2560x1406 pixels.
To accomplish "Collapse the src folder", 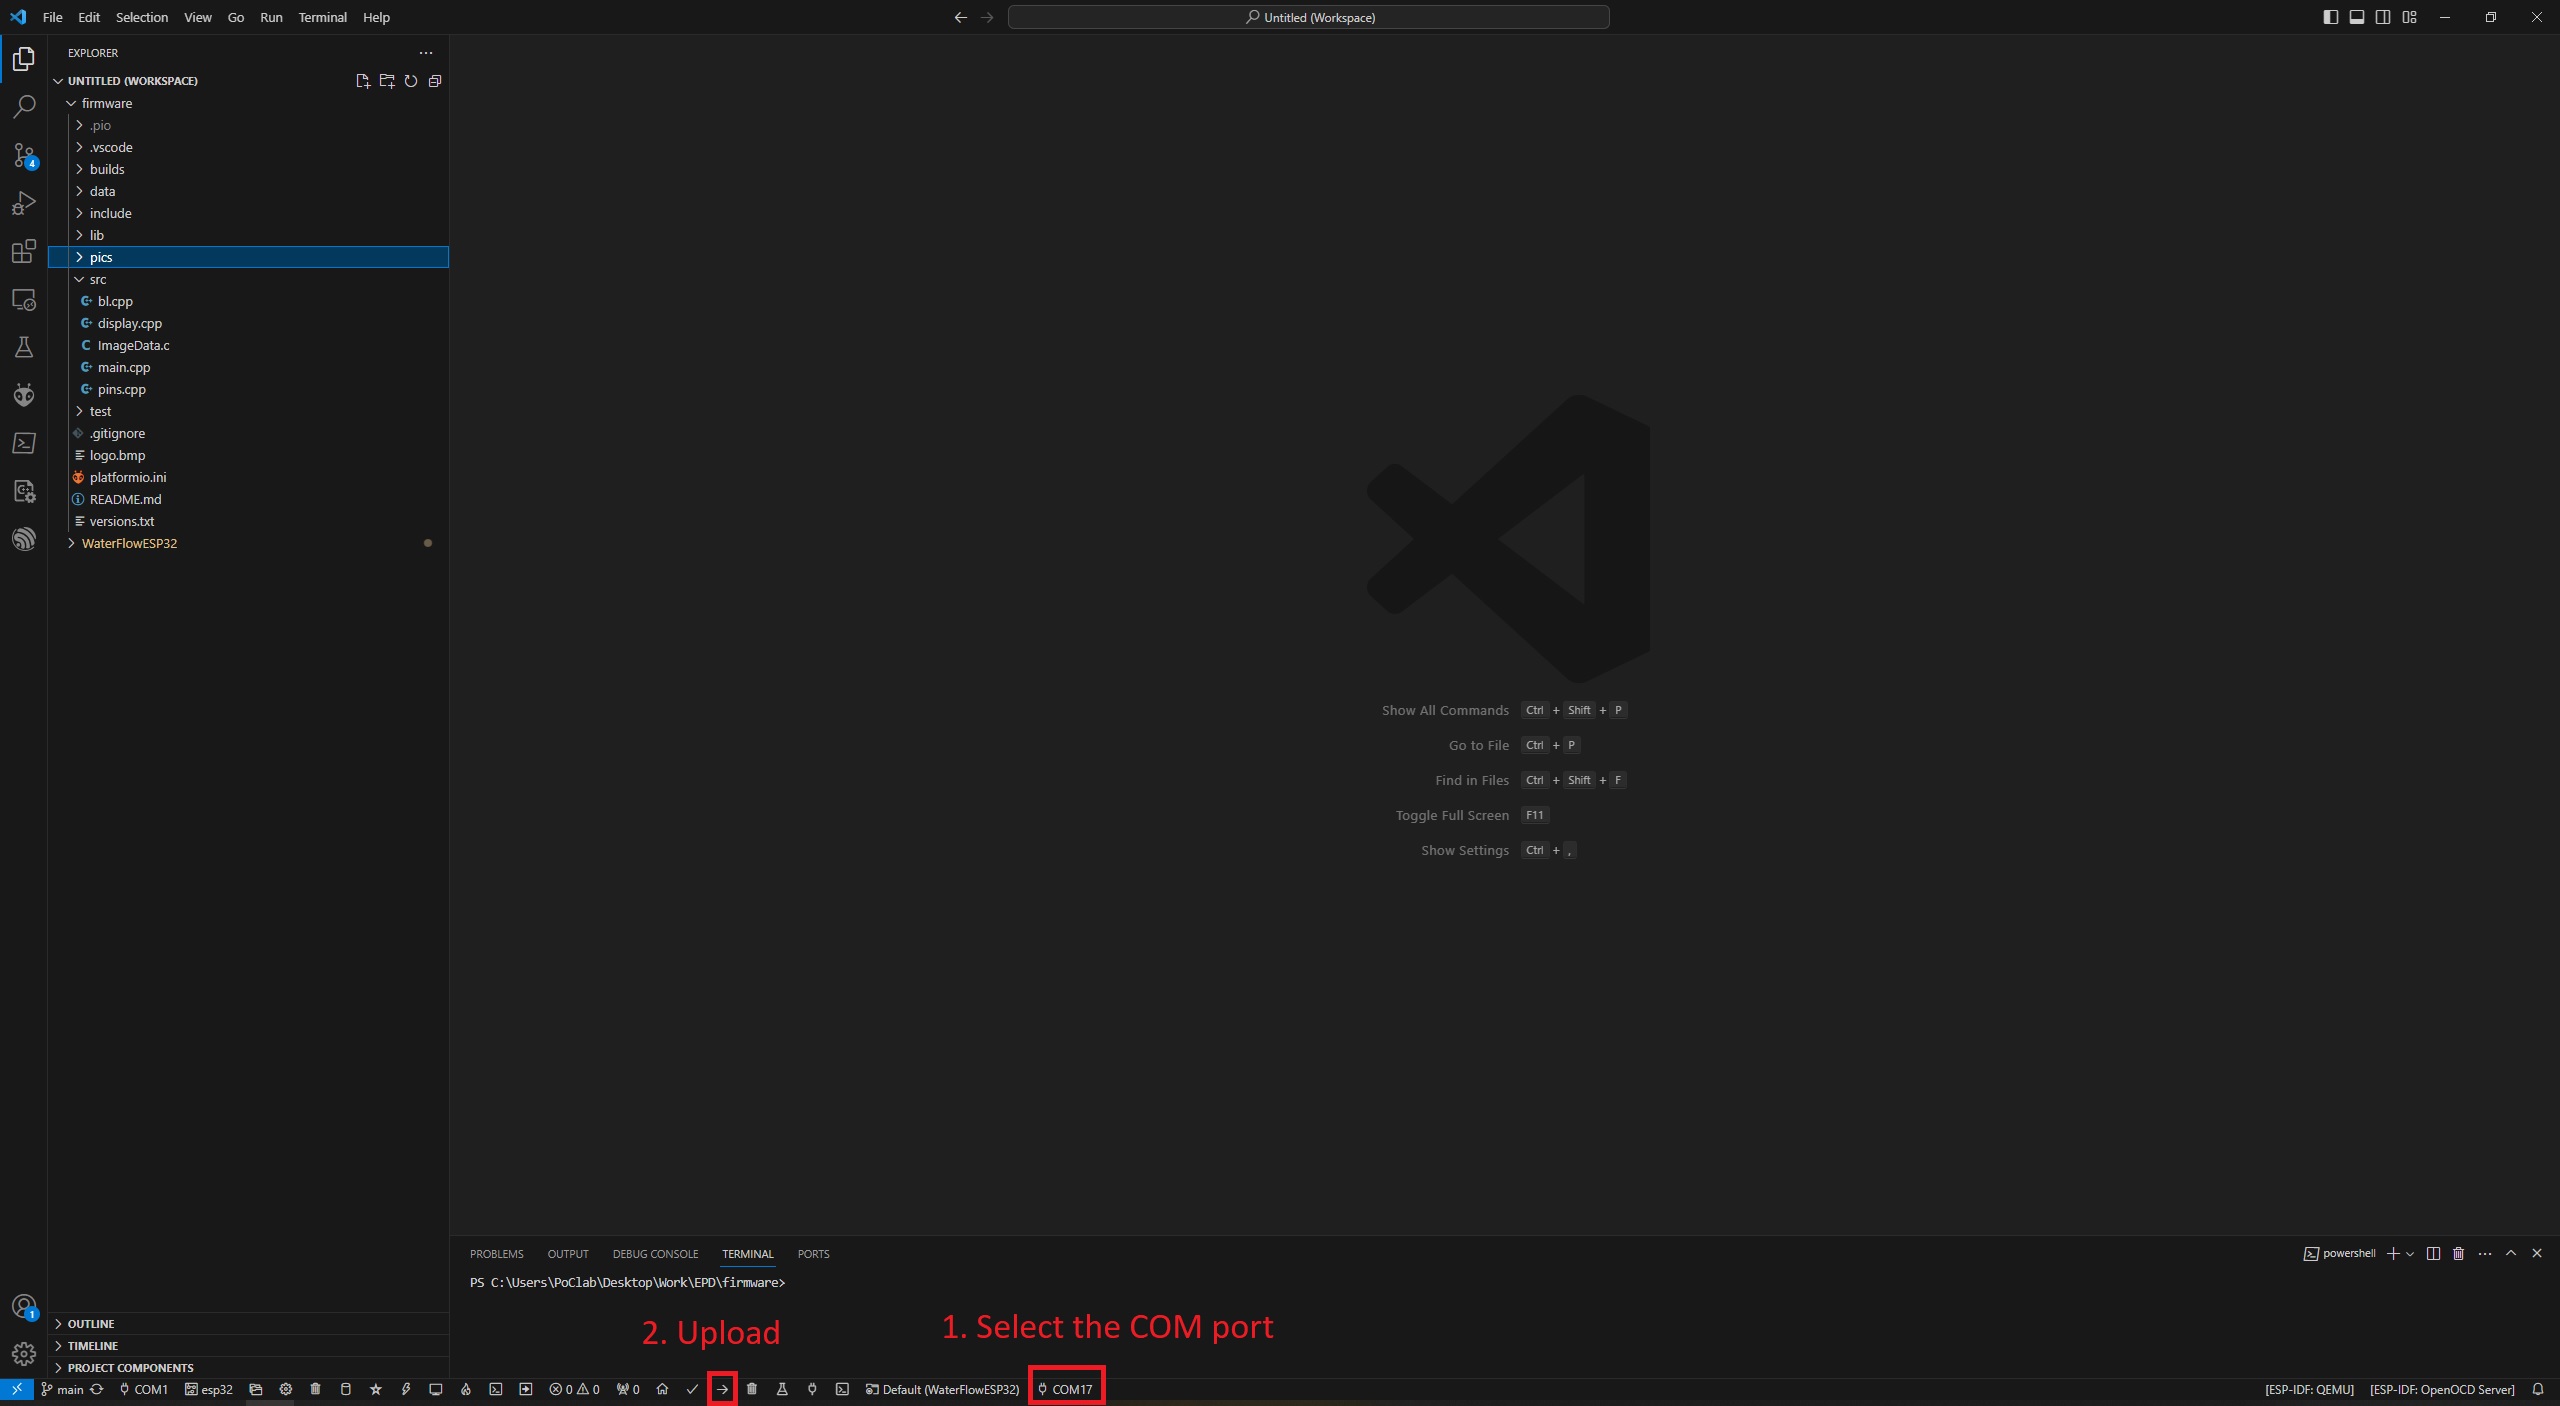I will tap(248, 279).
